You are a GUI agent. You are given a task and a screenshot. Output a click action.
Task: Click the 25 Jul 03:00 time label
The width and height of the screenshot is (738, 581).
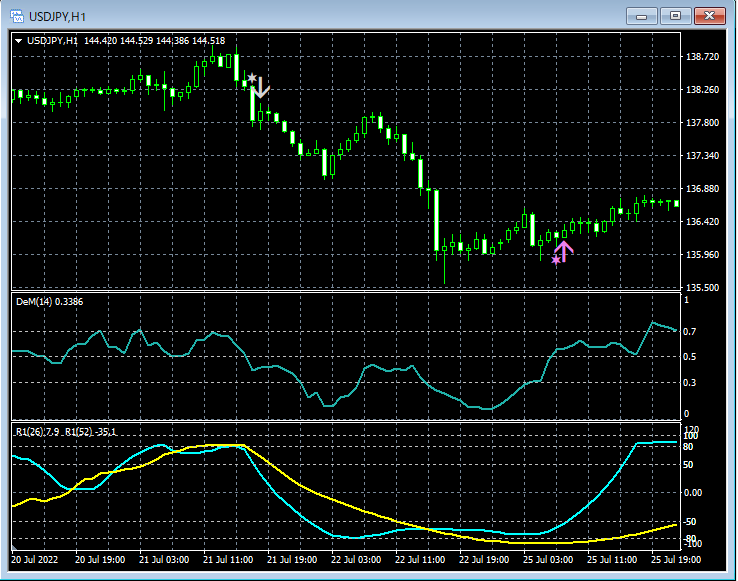[x=550, y=561]
